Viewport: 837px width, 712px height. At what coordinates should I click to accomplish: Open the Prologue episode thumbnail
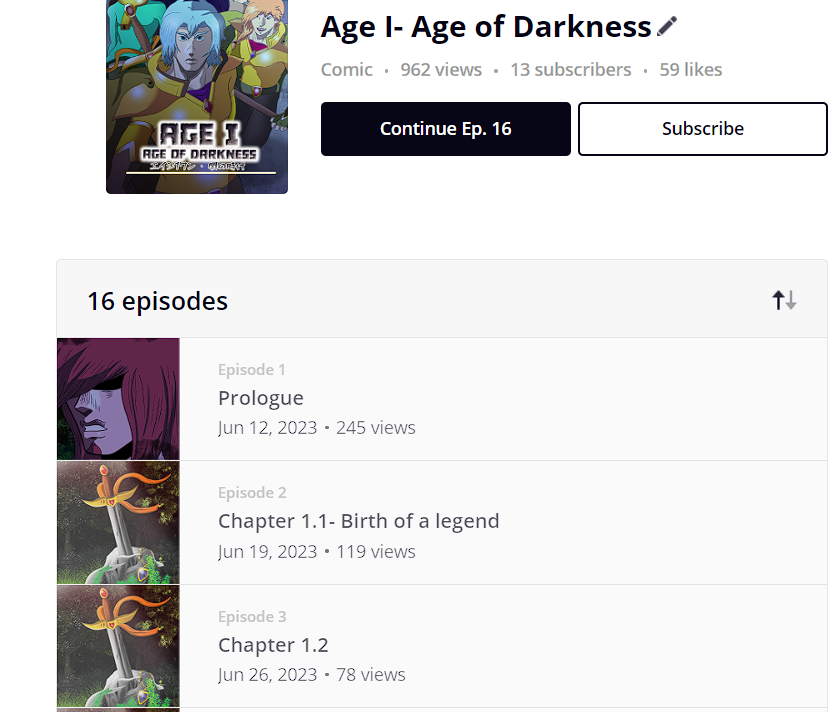[x=118, y=399]
